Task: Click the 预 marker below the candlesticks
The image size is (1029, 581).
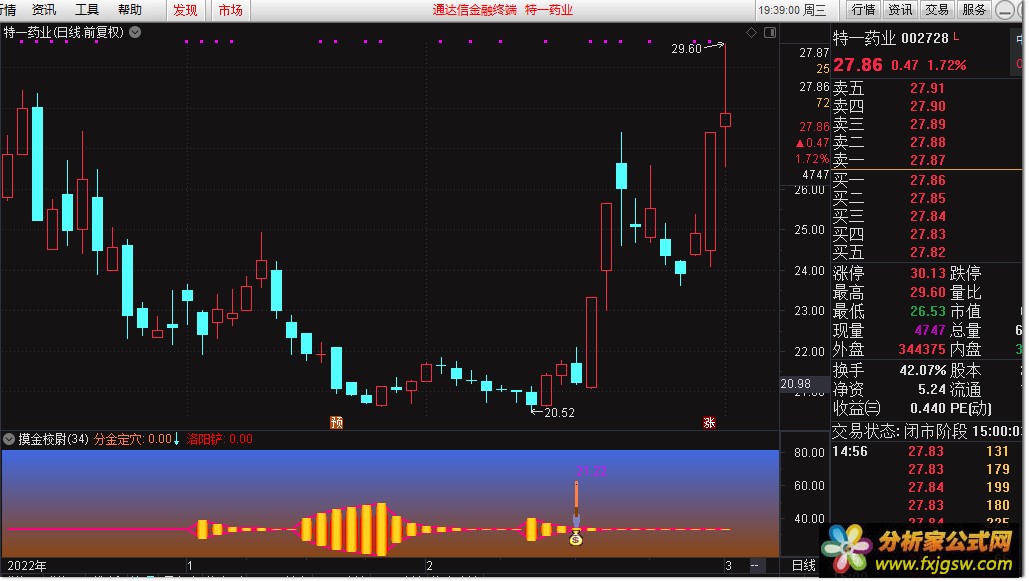Action: pos(337,422)
